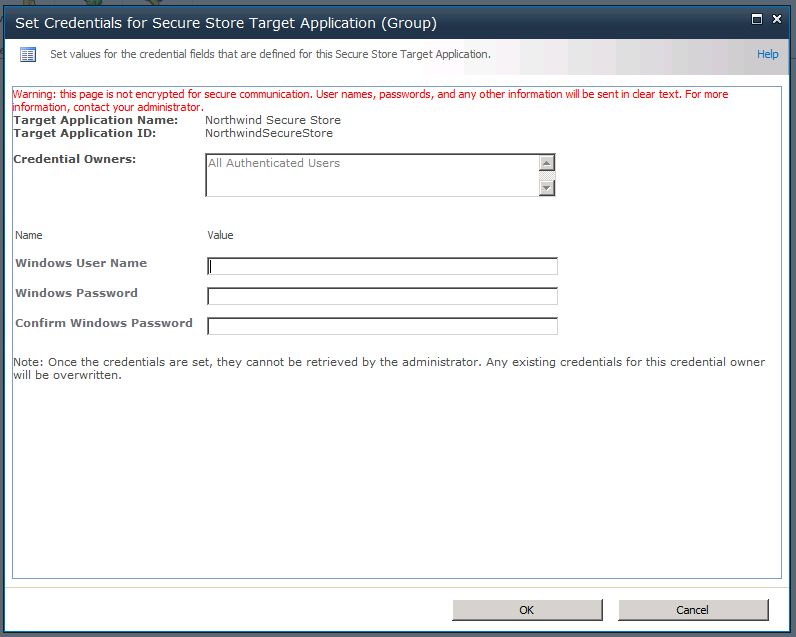796x637 pixels.
Task: Close the Set Credentials dialog
Action: pos(777,19)
